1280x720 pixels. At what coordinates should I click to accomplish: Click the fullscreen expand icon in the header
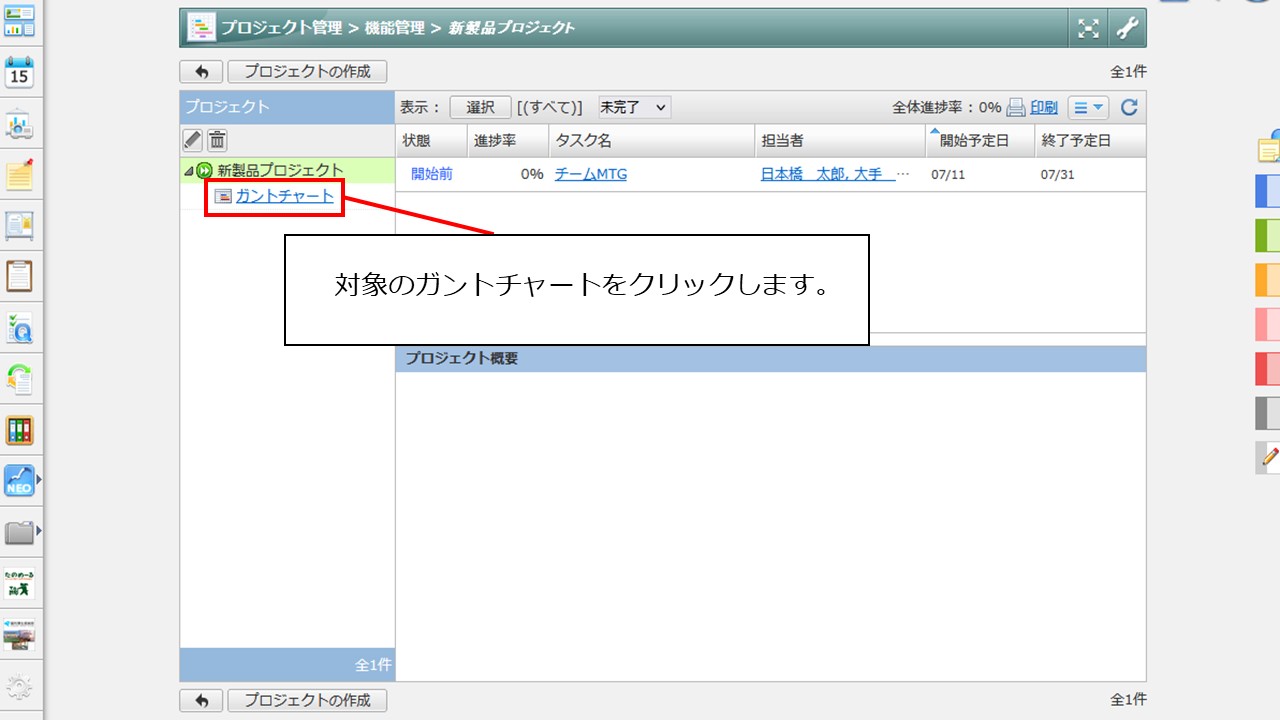[1088, 28]
